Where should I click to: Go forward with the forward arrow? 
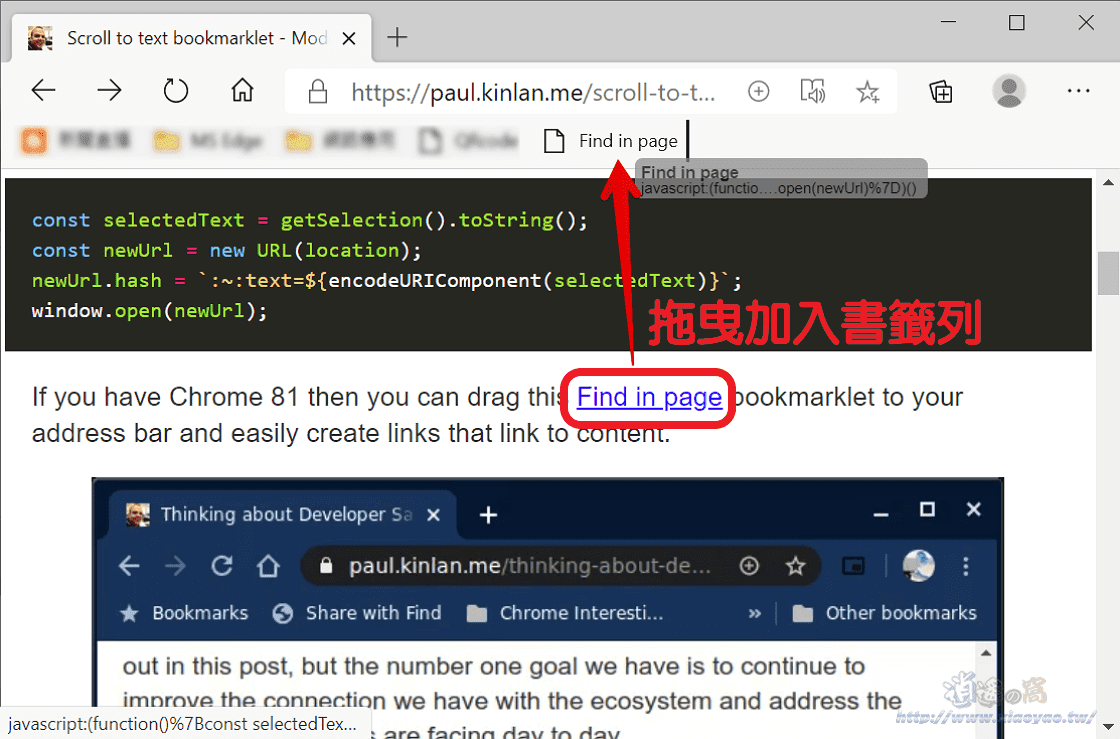(x=109, y=91)
